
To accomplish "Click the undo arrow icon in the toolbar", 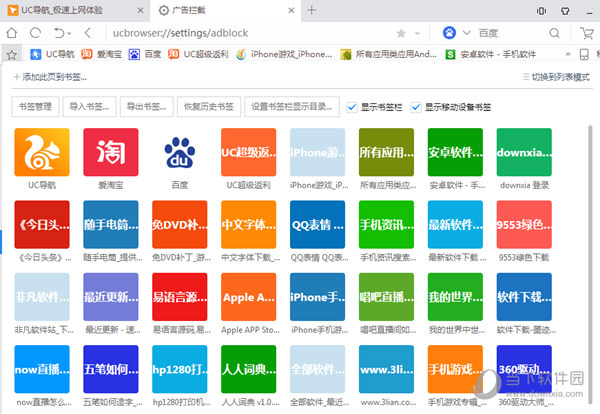I will [59, 33].
